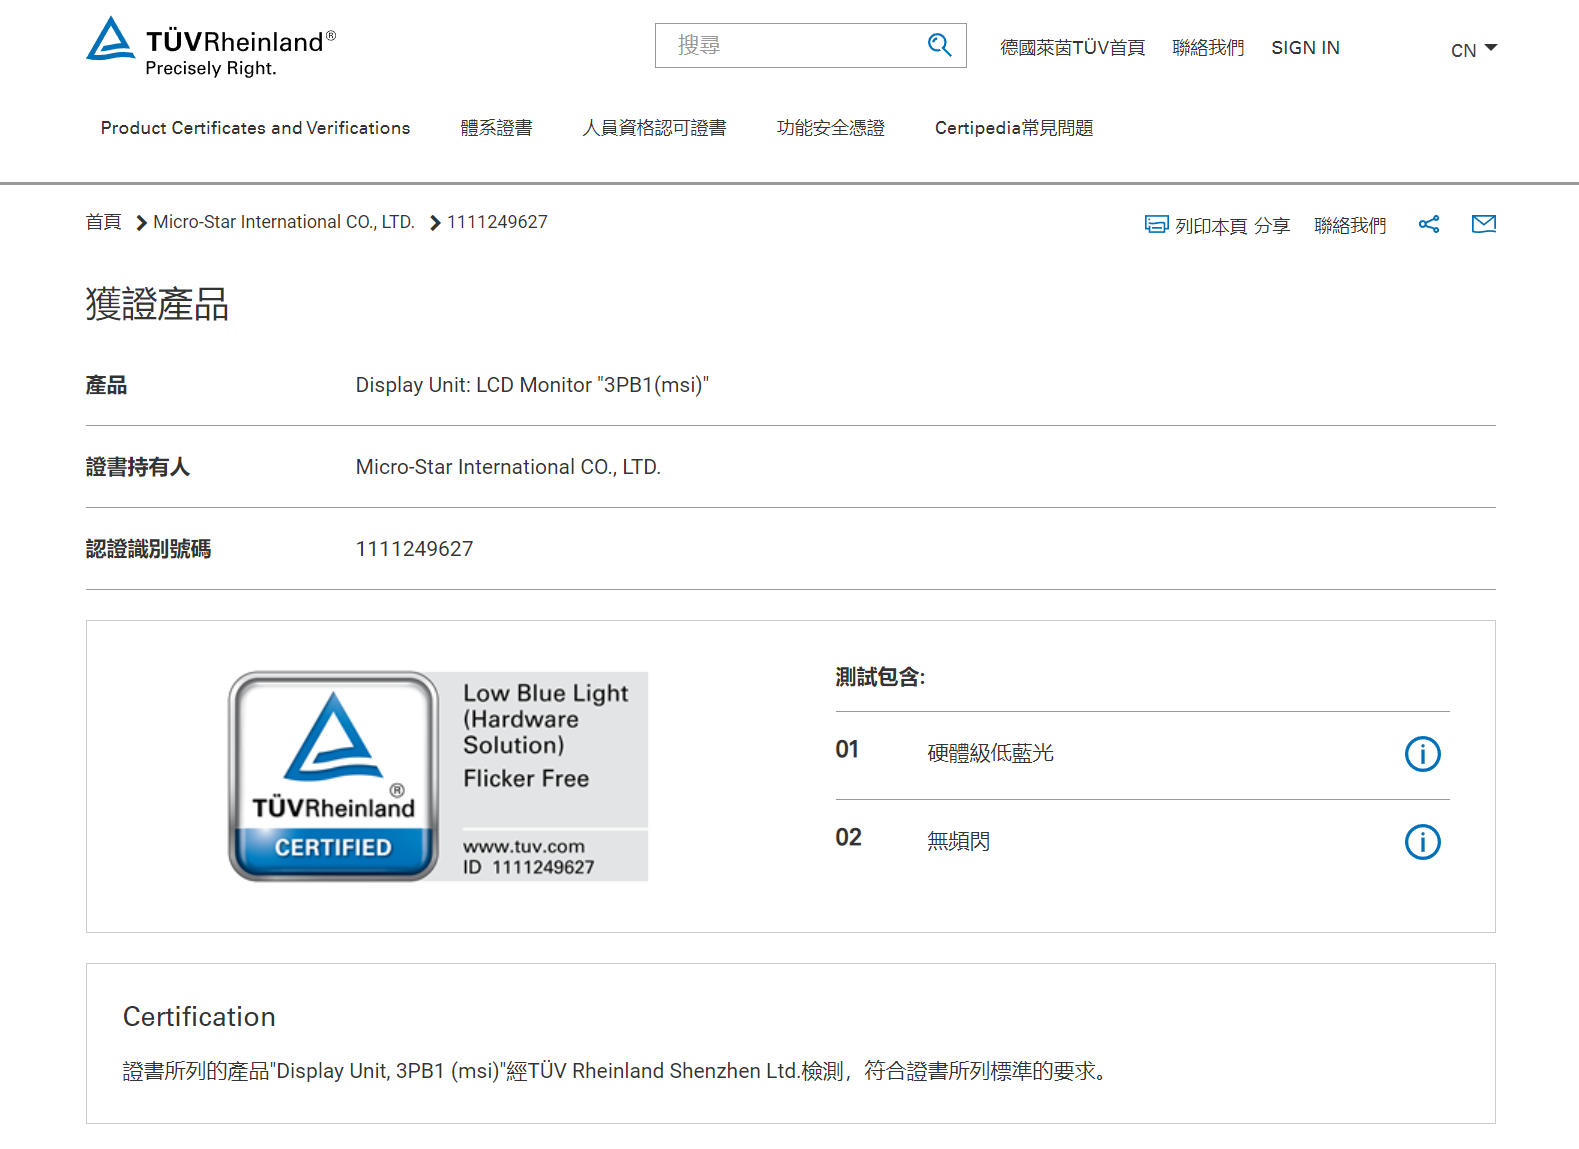Open the 功能安全憑證 menu item
Screen dimensions: 1579x1149
[830, 128]
